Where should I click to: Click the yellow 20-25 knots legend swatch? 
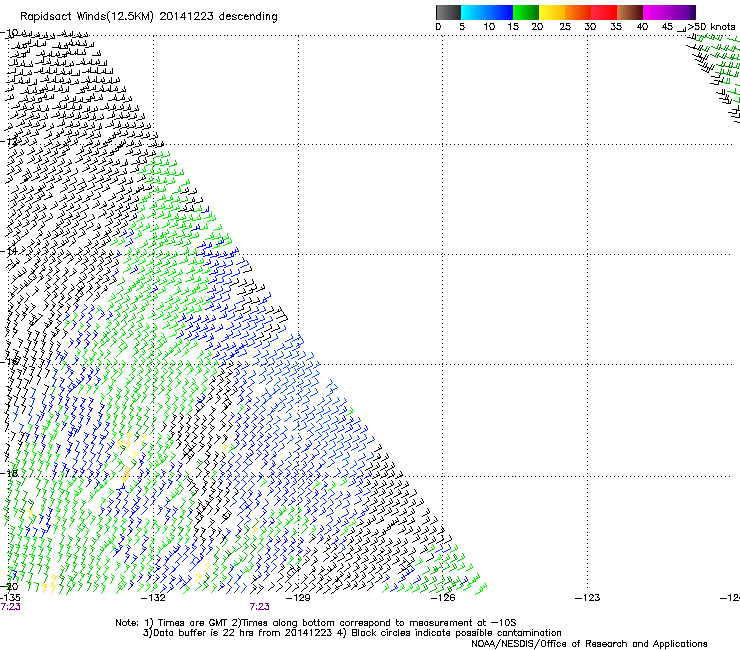(x=552, y=12)
